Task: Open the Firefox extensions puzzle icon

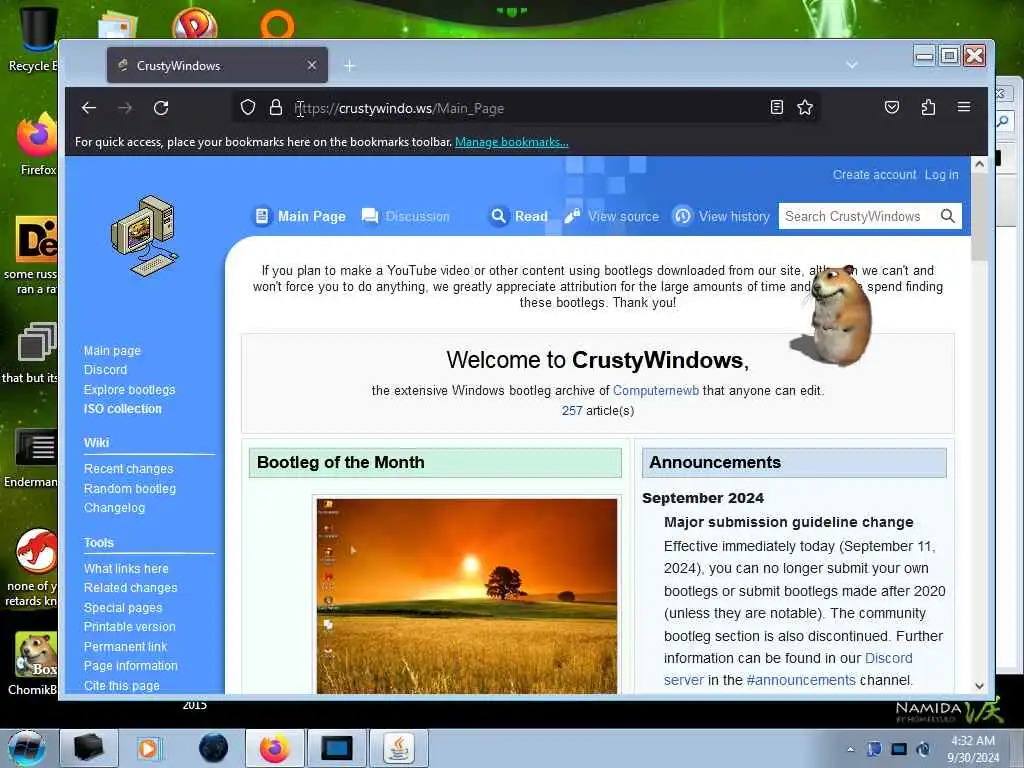Action: (928, 107)
